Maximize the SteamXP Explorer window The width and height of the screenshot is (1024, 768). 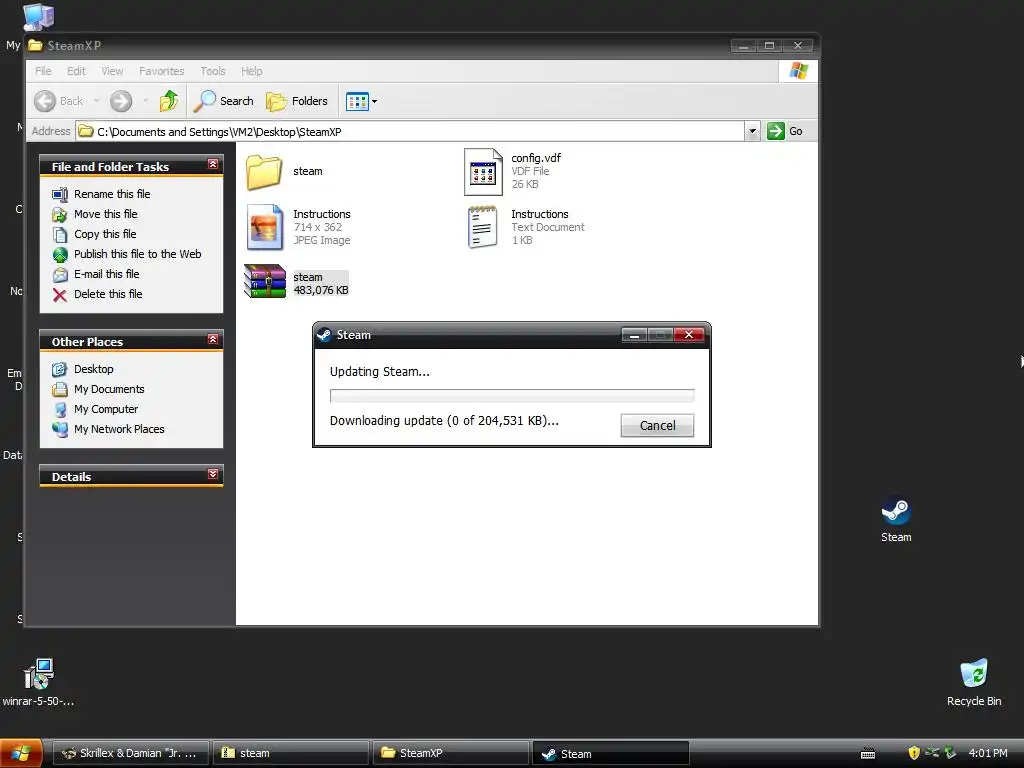769,46
